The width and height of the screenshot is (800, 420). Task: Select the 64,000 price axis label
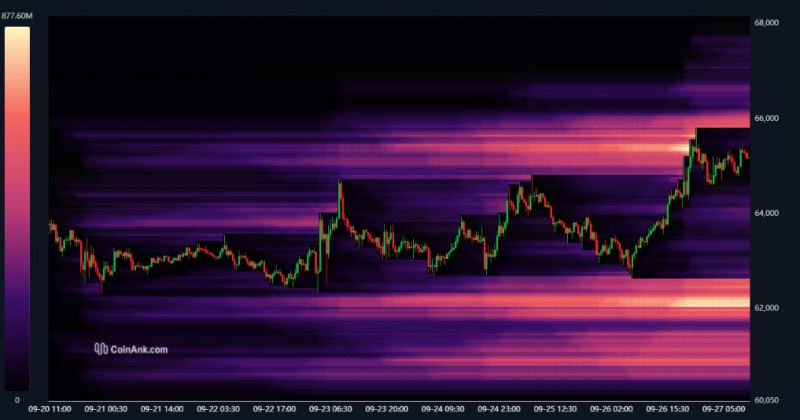pos(766,213)
